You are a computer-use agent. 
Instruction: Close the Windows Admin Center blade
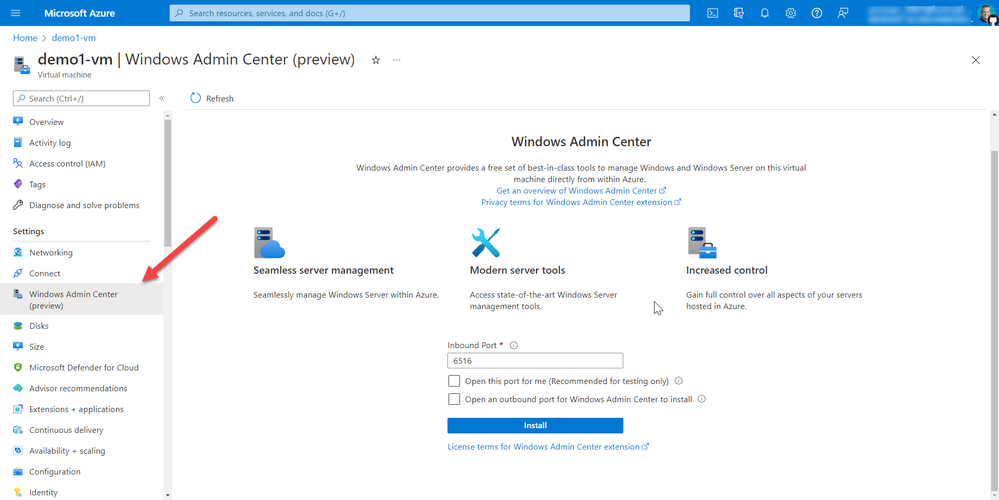(x=975, y=60)
